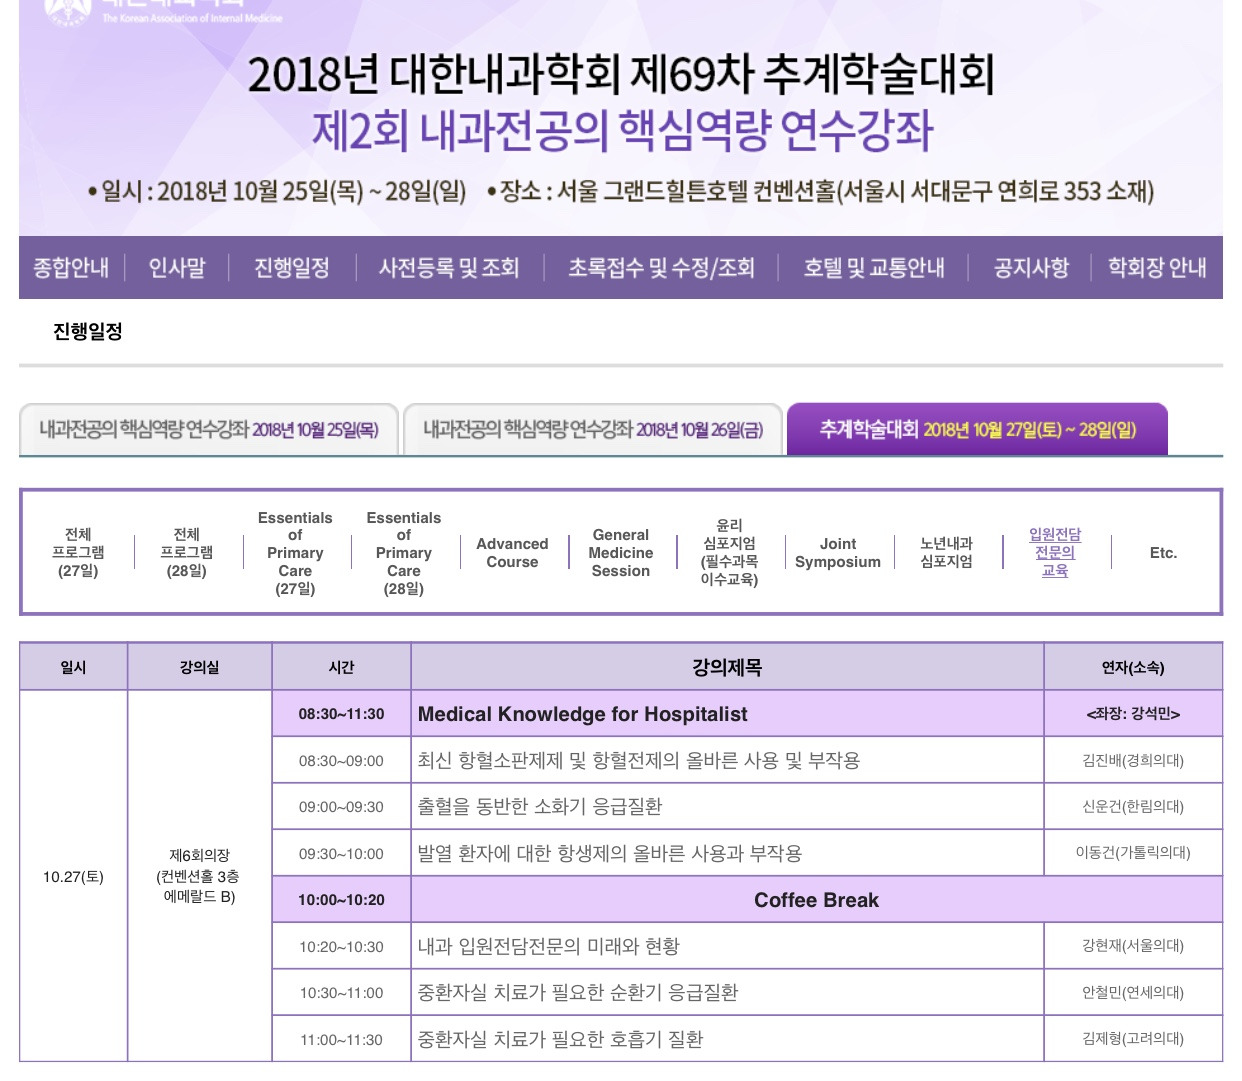The image size is (1242, 1081).
Task: Click Medical Knowledge for Hospitalist title
Action: click(583, 714)
